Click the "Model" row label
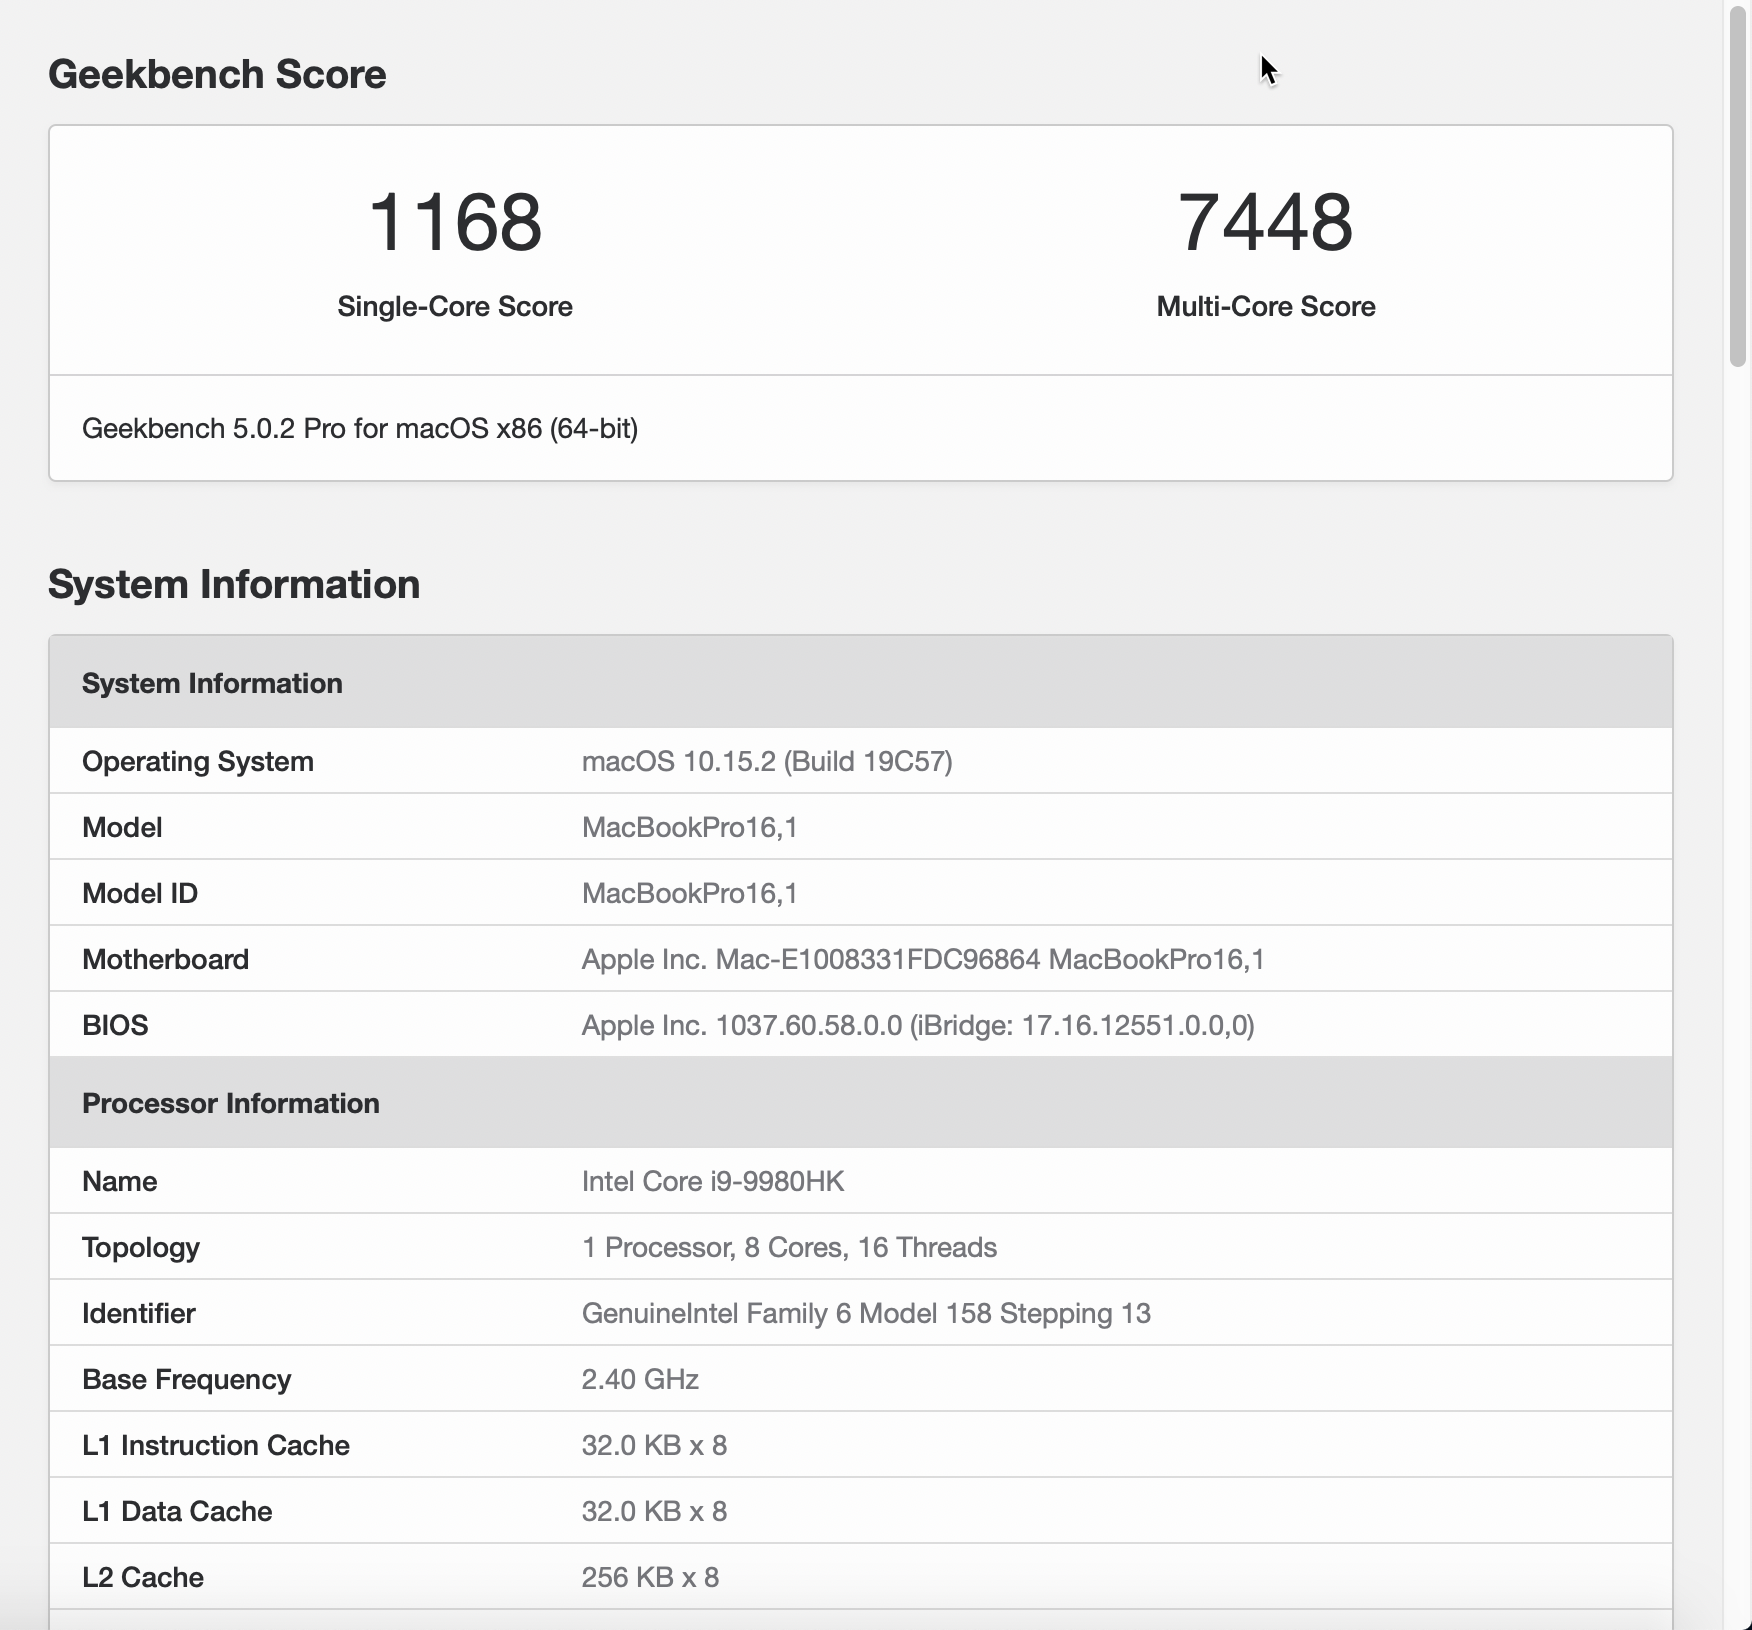Image resolution: width=1752 pixels, height=1630 pixels. [x=122, y=828]
